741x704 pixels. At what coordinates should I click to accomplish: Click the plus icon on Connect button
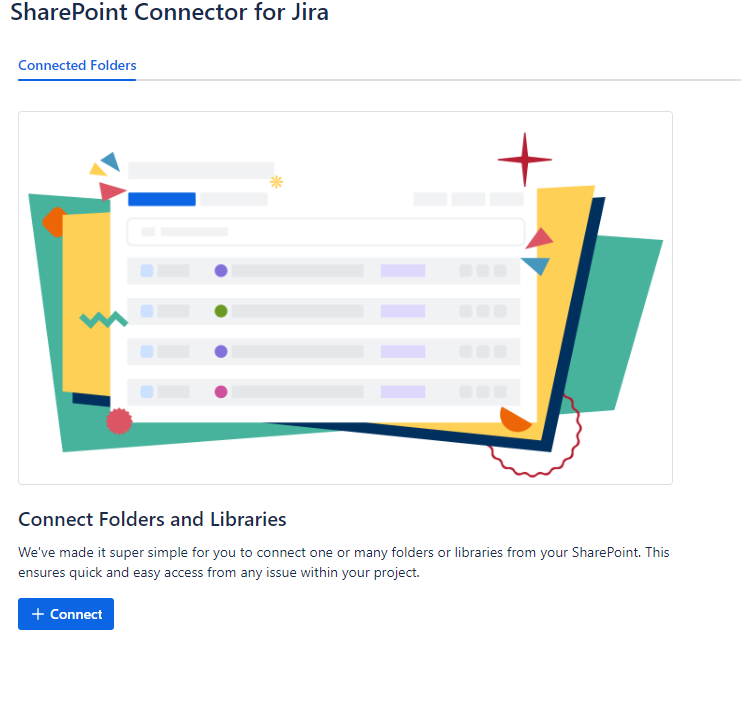point(38,614)
